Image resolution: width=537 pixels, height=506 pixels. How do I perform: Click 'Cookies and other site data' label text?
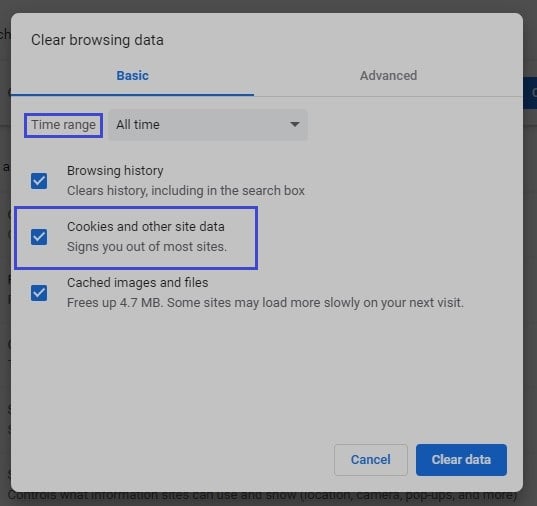coord(146,226)
